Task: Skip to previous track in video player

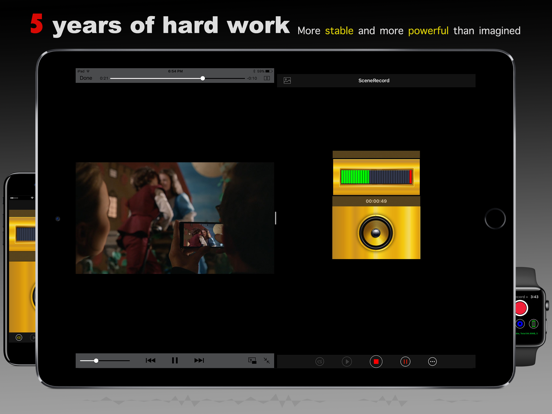Action: click(x=150, y=360)
